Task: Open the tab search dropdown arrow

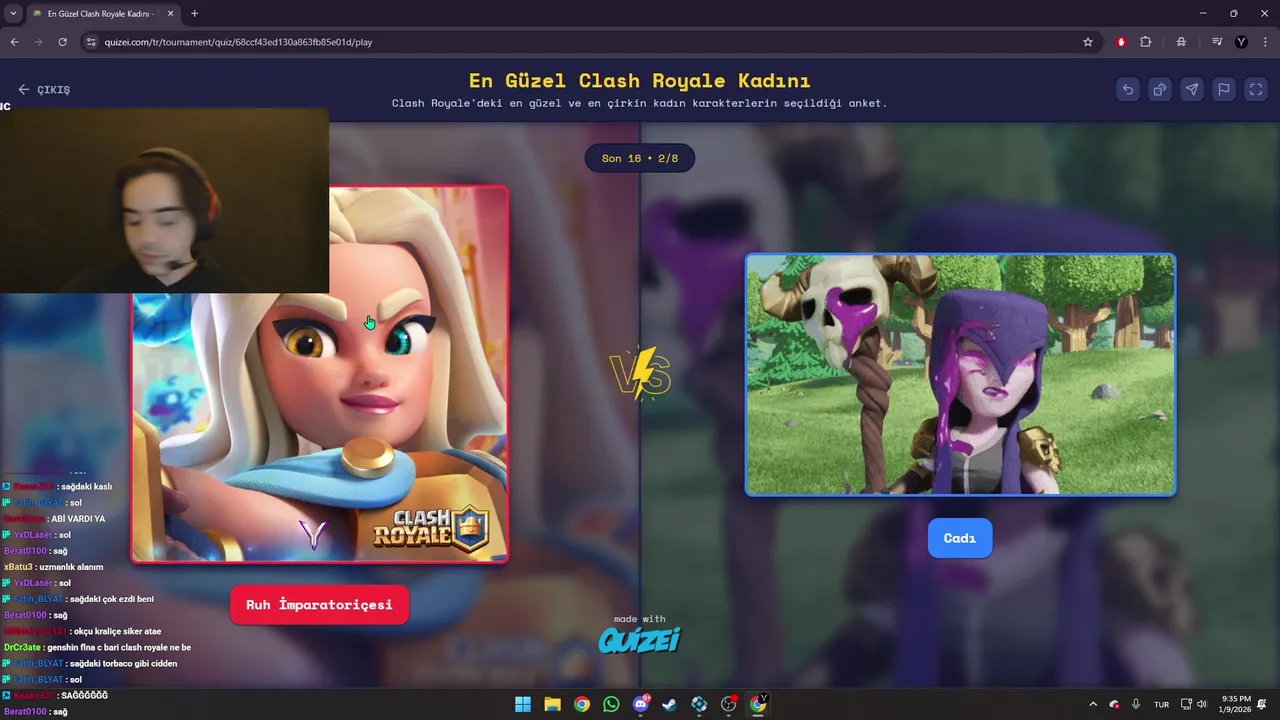Action: pos(13,13)
